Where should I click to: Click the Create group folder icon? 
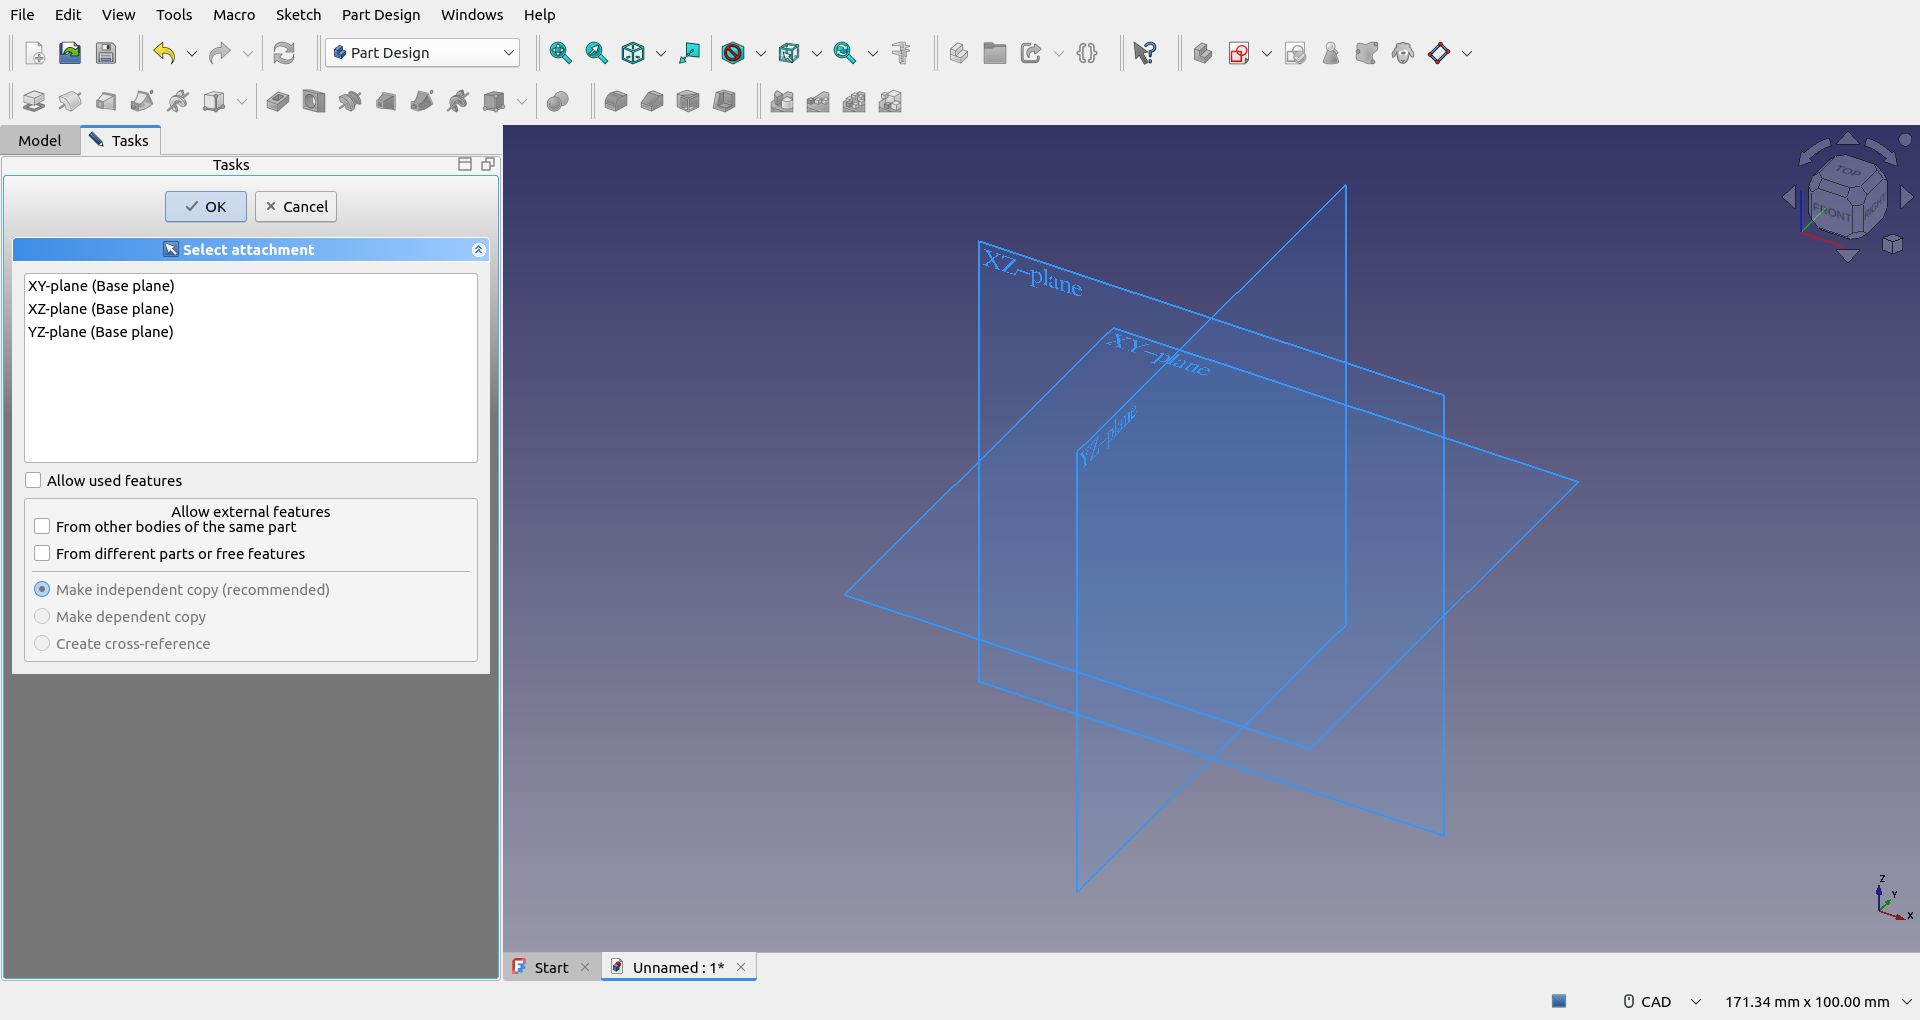point(995,53)
